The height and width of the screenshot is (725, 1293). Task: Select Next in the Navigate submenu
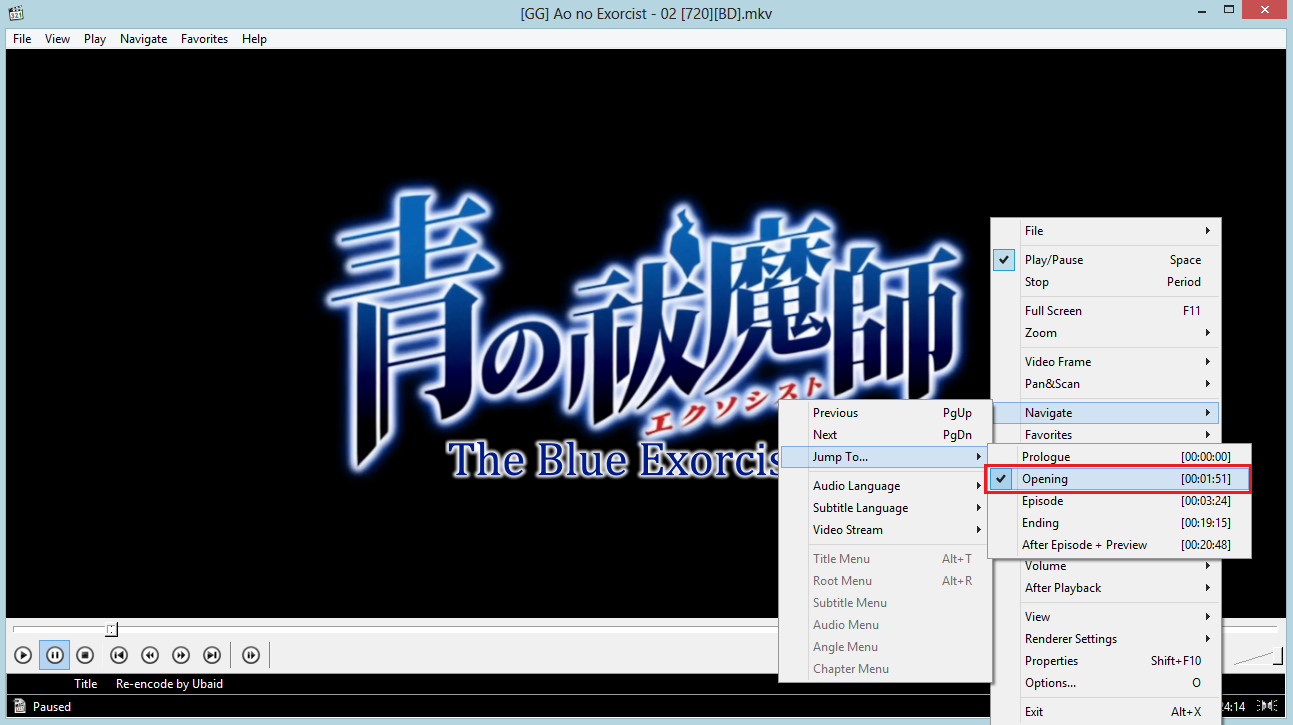click(x=884, y=435)
